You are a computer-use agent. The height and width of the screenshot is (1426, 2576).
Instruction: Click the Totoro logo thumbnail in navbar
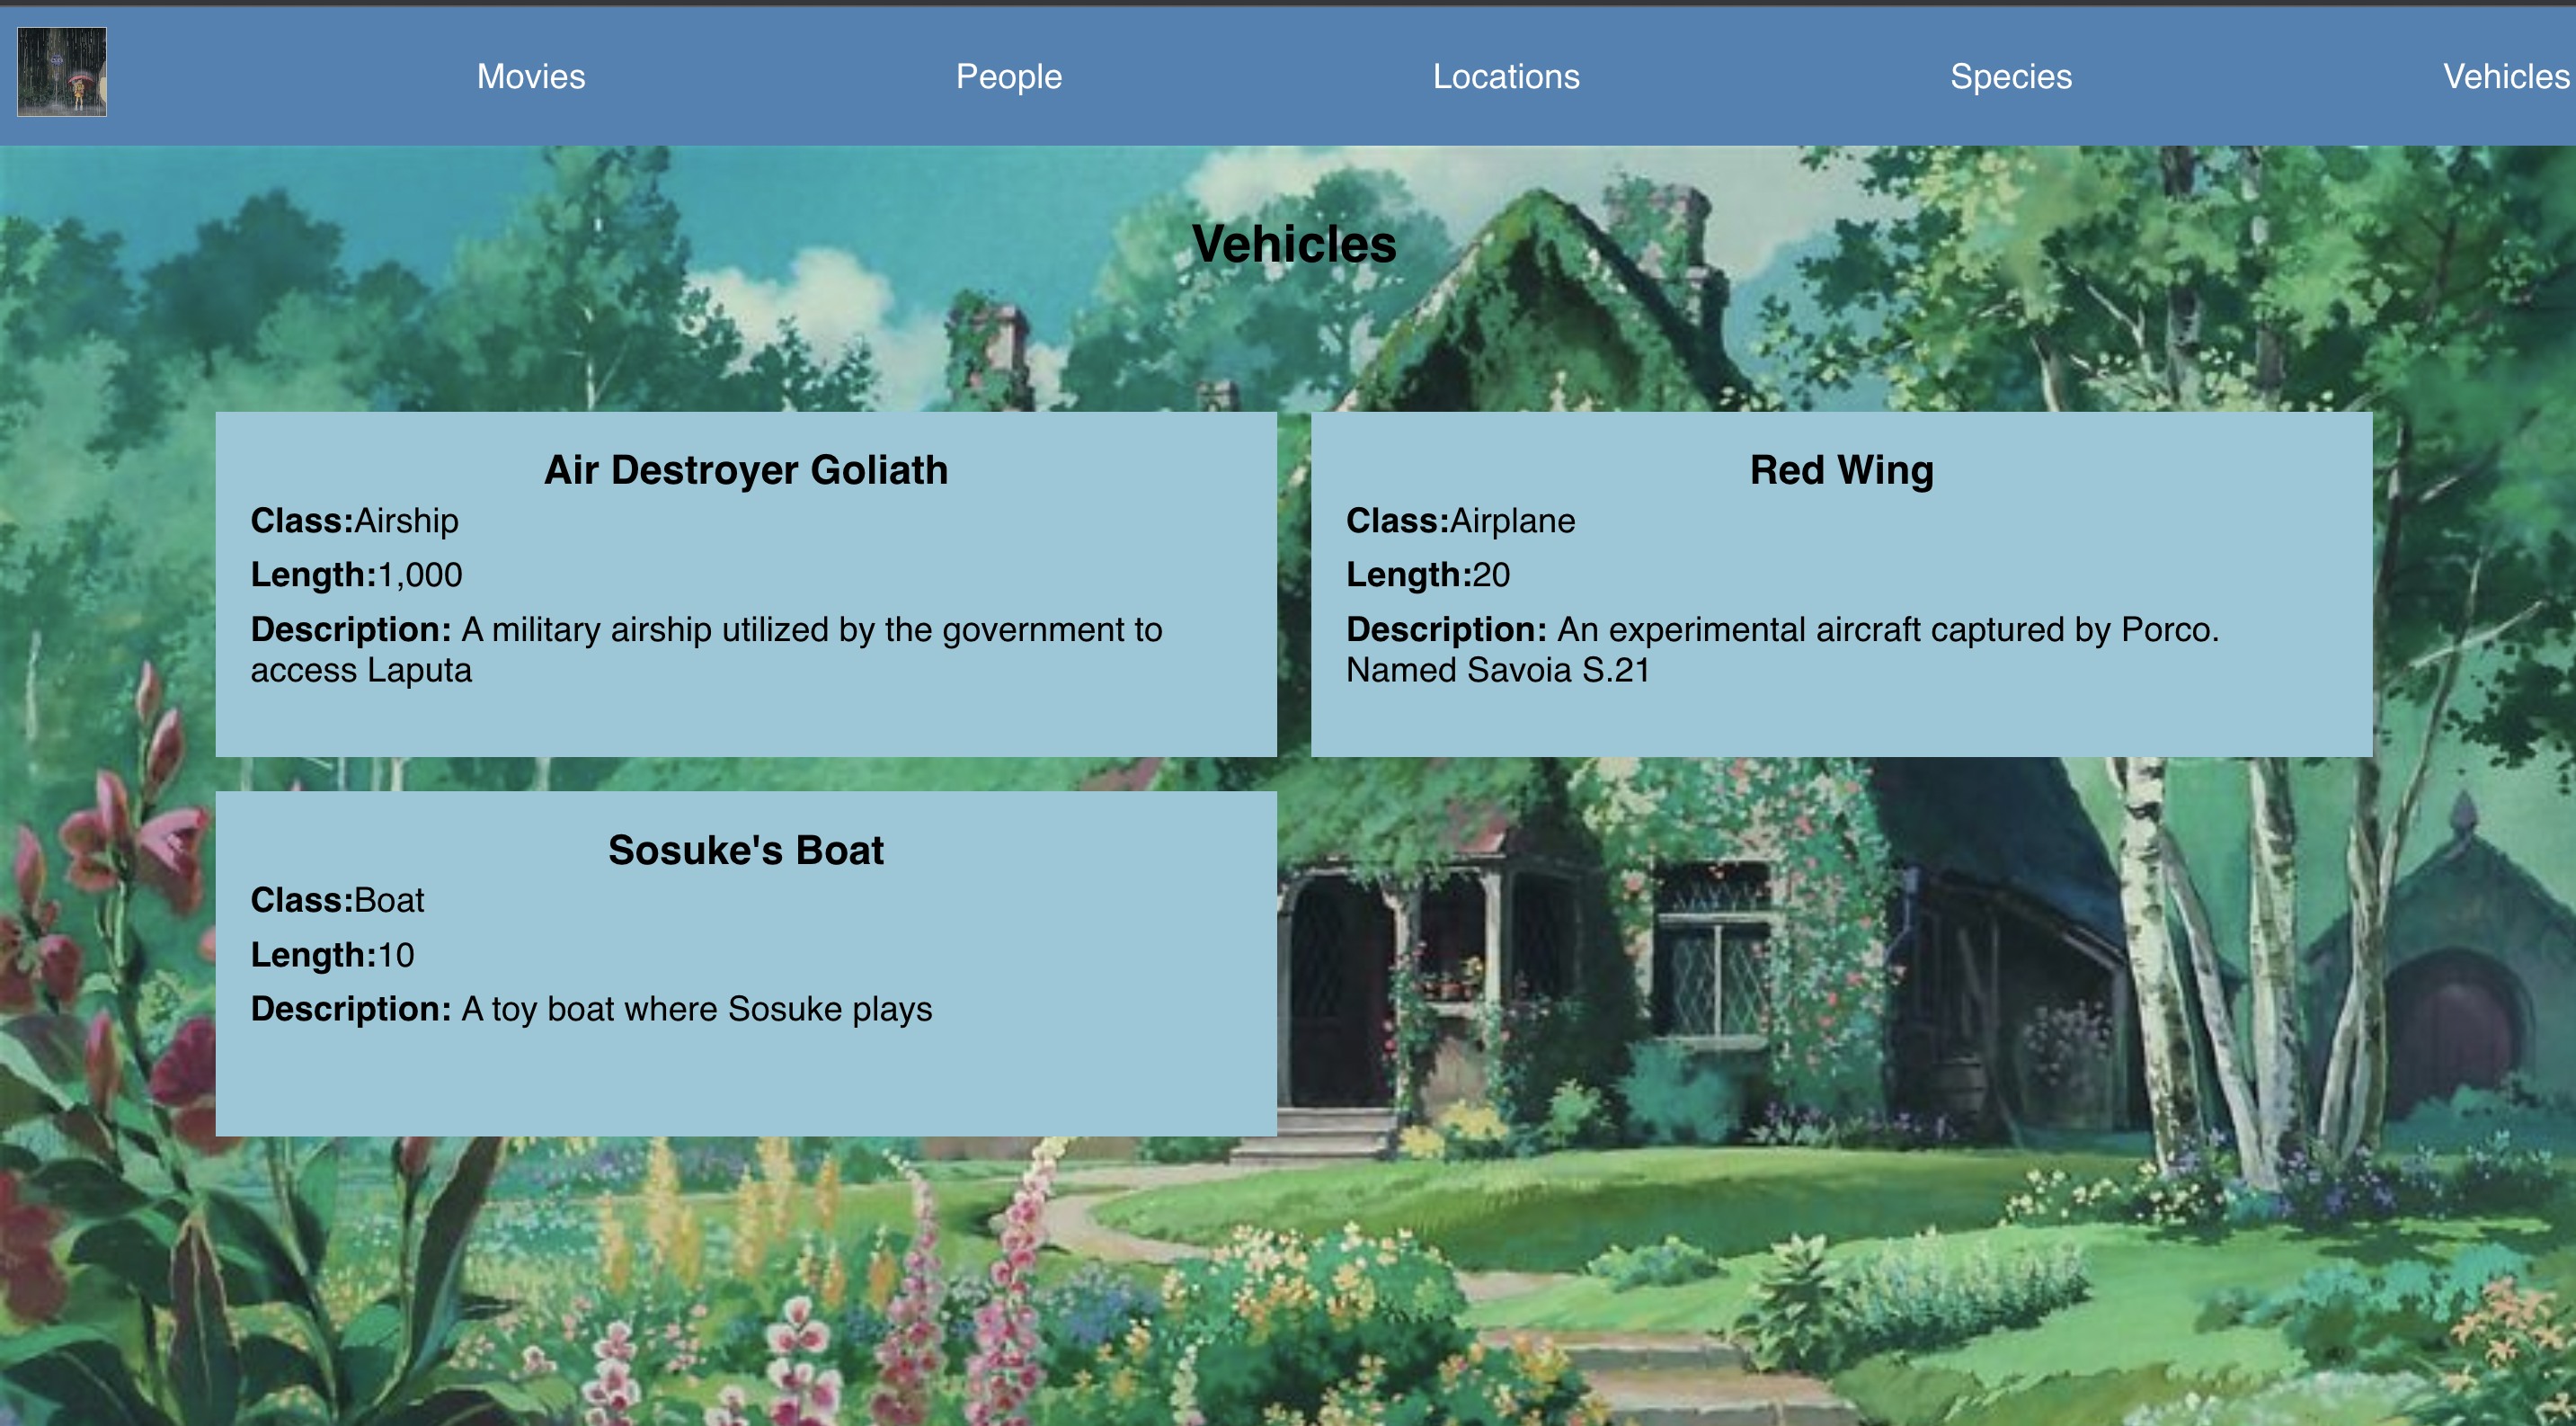point(62,72)
